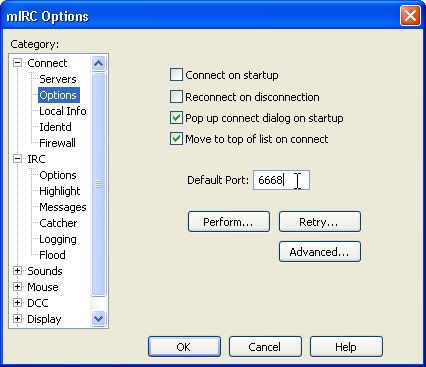Open Highlight settings
The width and height of the screenshot is (426, 367).
(x=60, y=191)
